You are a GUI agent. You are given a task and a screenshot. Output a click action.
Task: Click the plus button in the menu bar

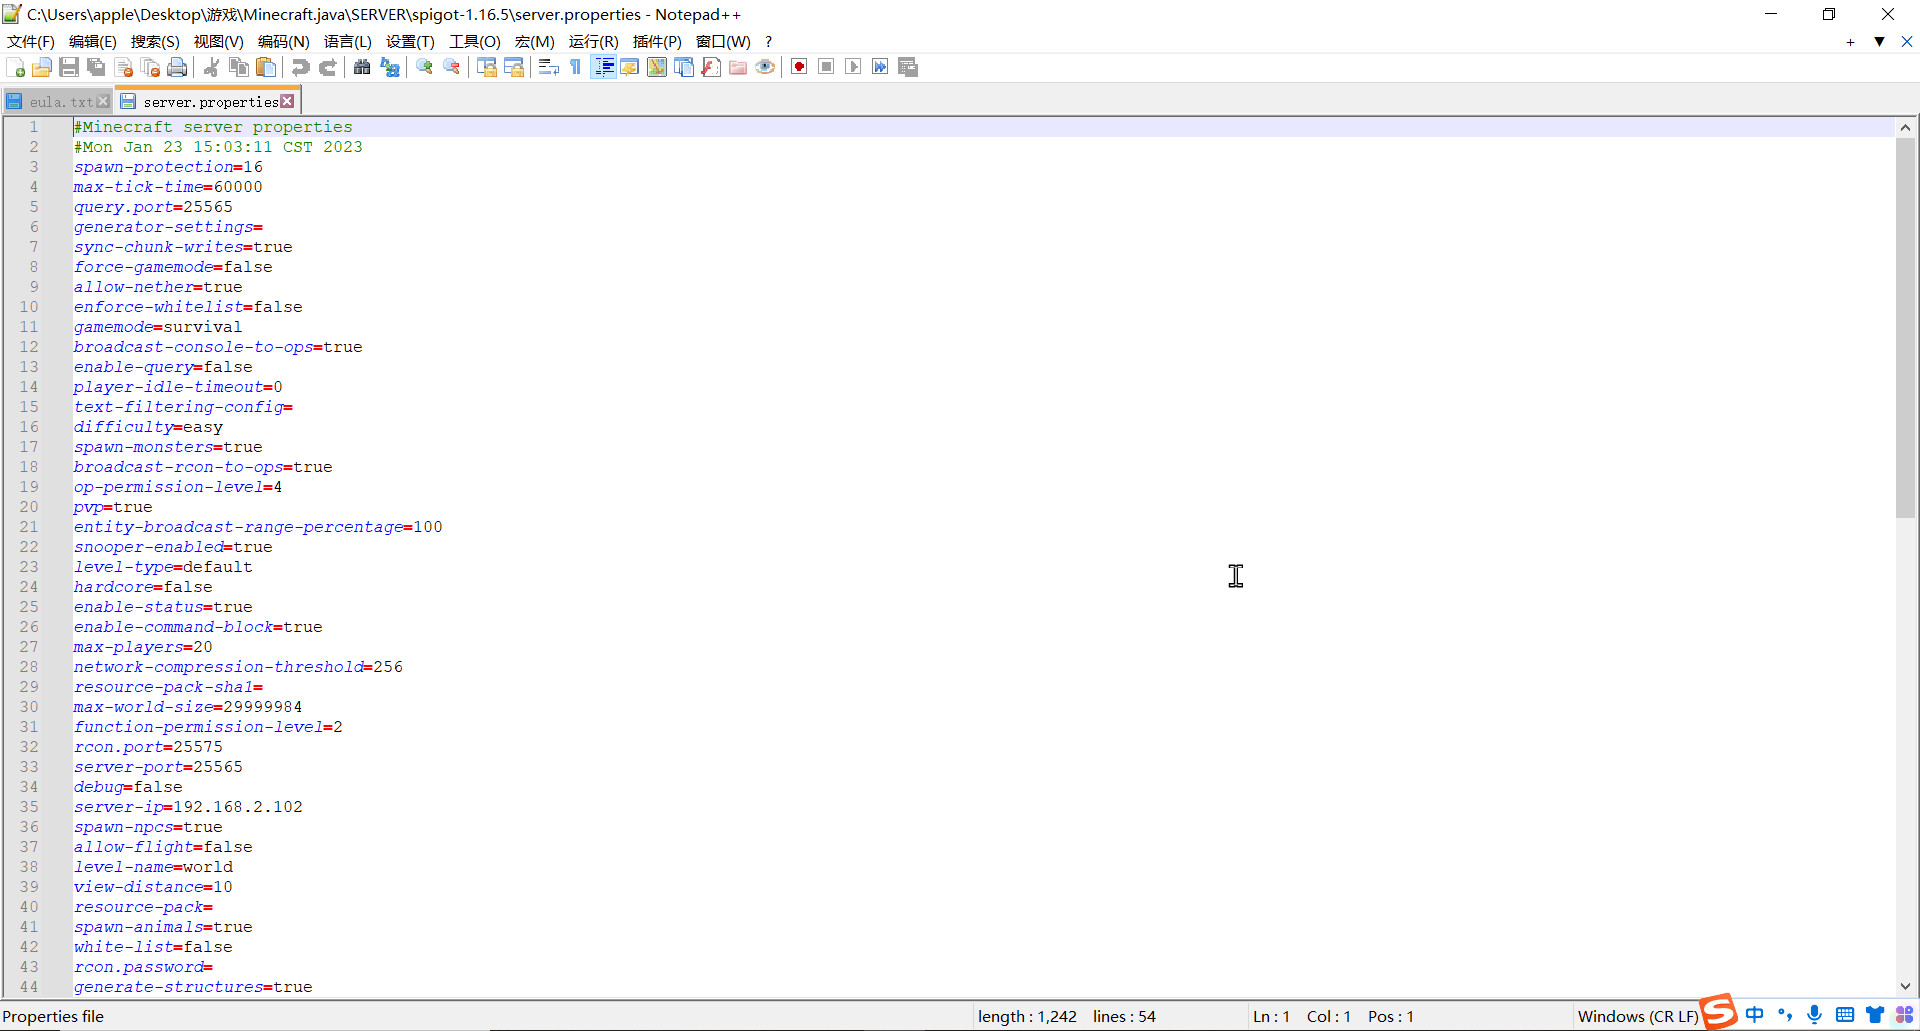(x=1850, y=42)
